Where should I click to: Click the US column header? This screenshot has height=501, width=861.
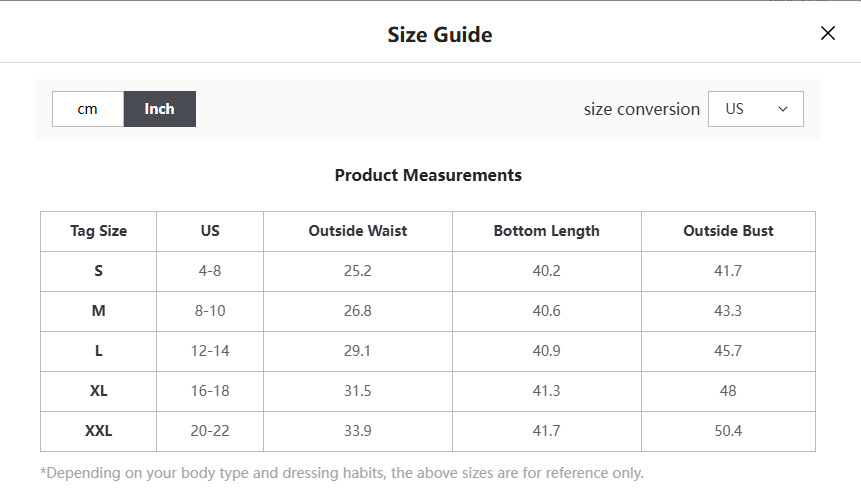click(210, 231)
